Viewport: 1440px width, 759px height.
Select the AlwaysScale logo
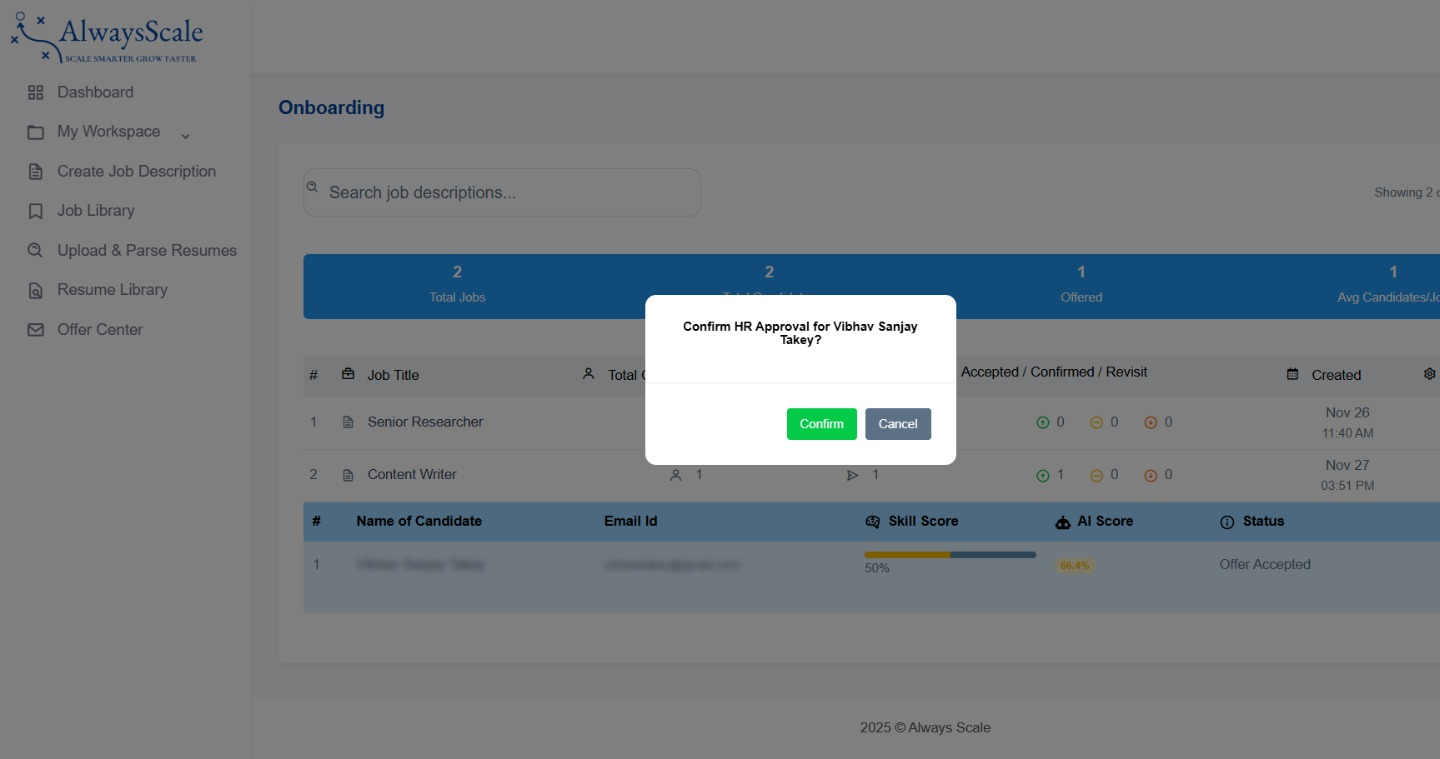click(106, 36)
